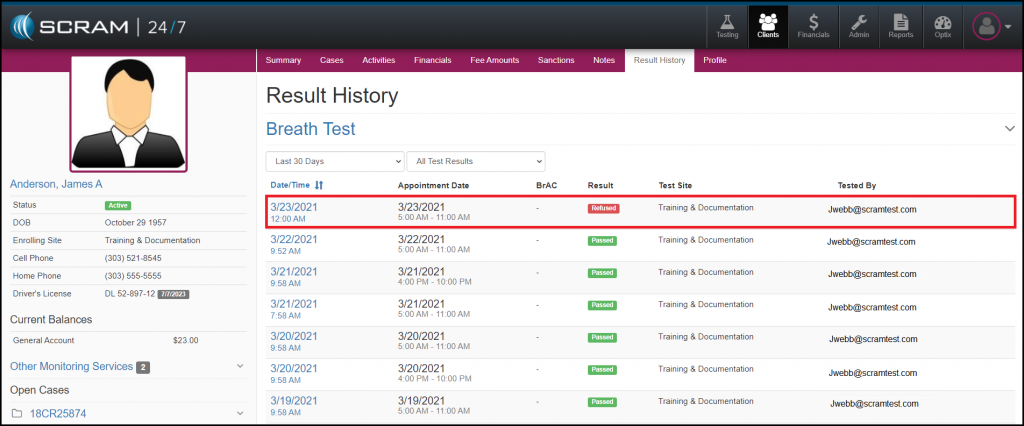Open the All Test Results dropdown
Image resolution: width=1024 pixels, height=426 pixels.
[x=476, y=161]
